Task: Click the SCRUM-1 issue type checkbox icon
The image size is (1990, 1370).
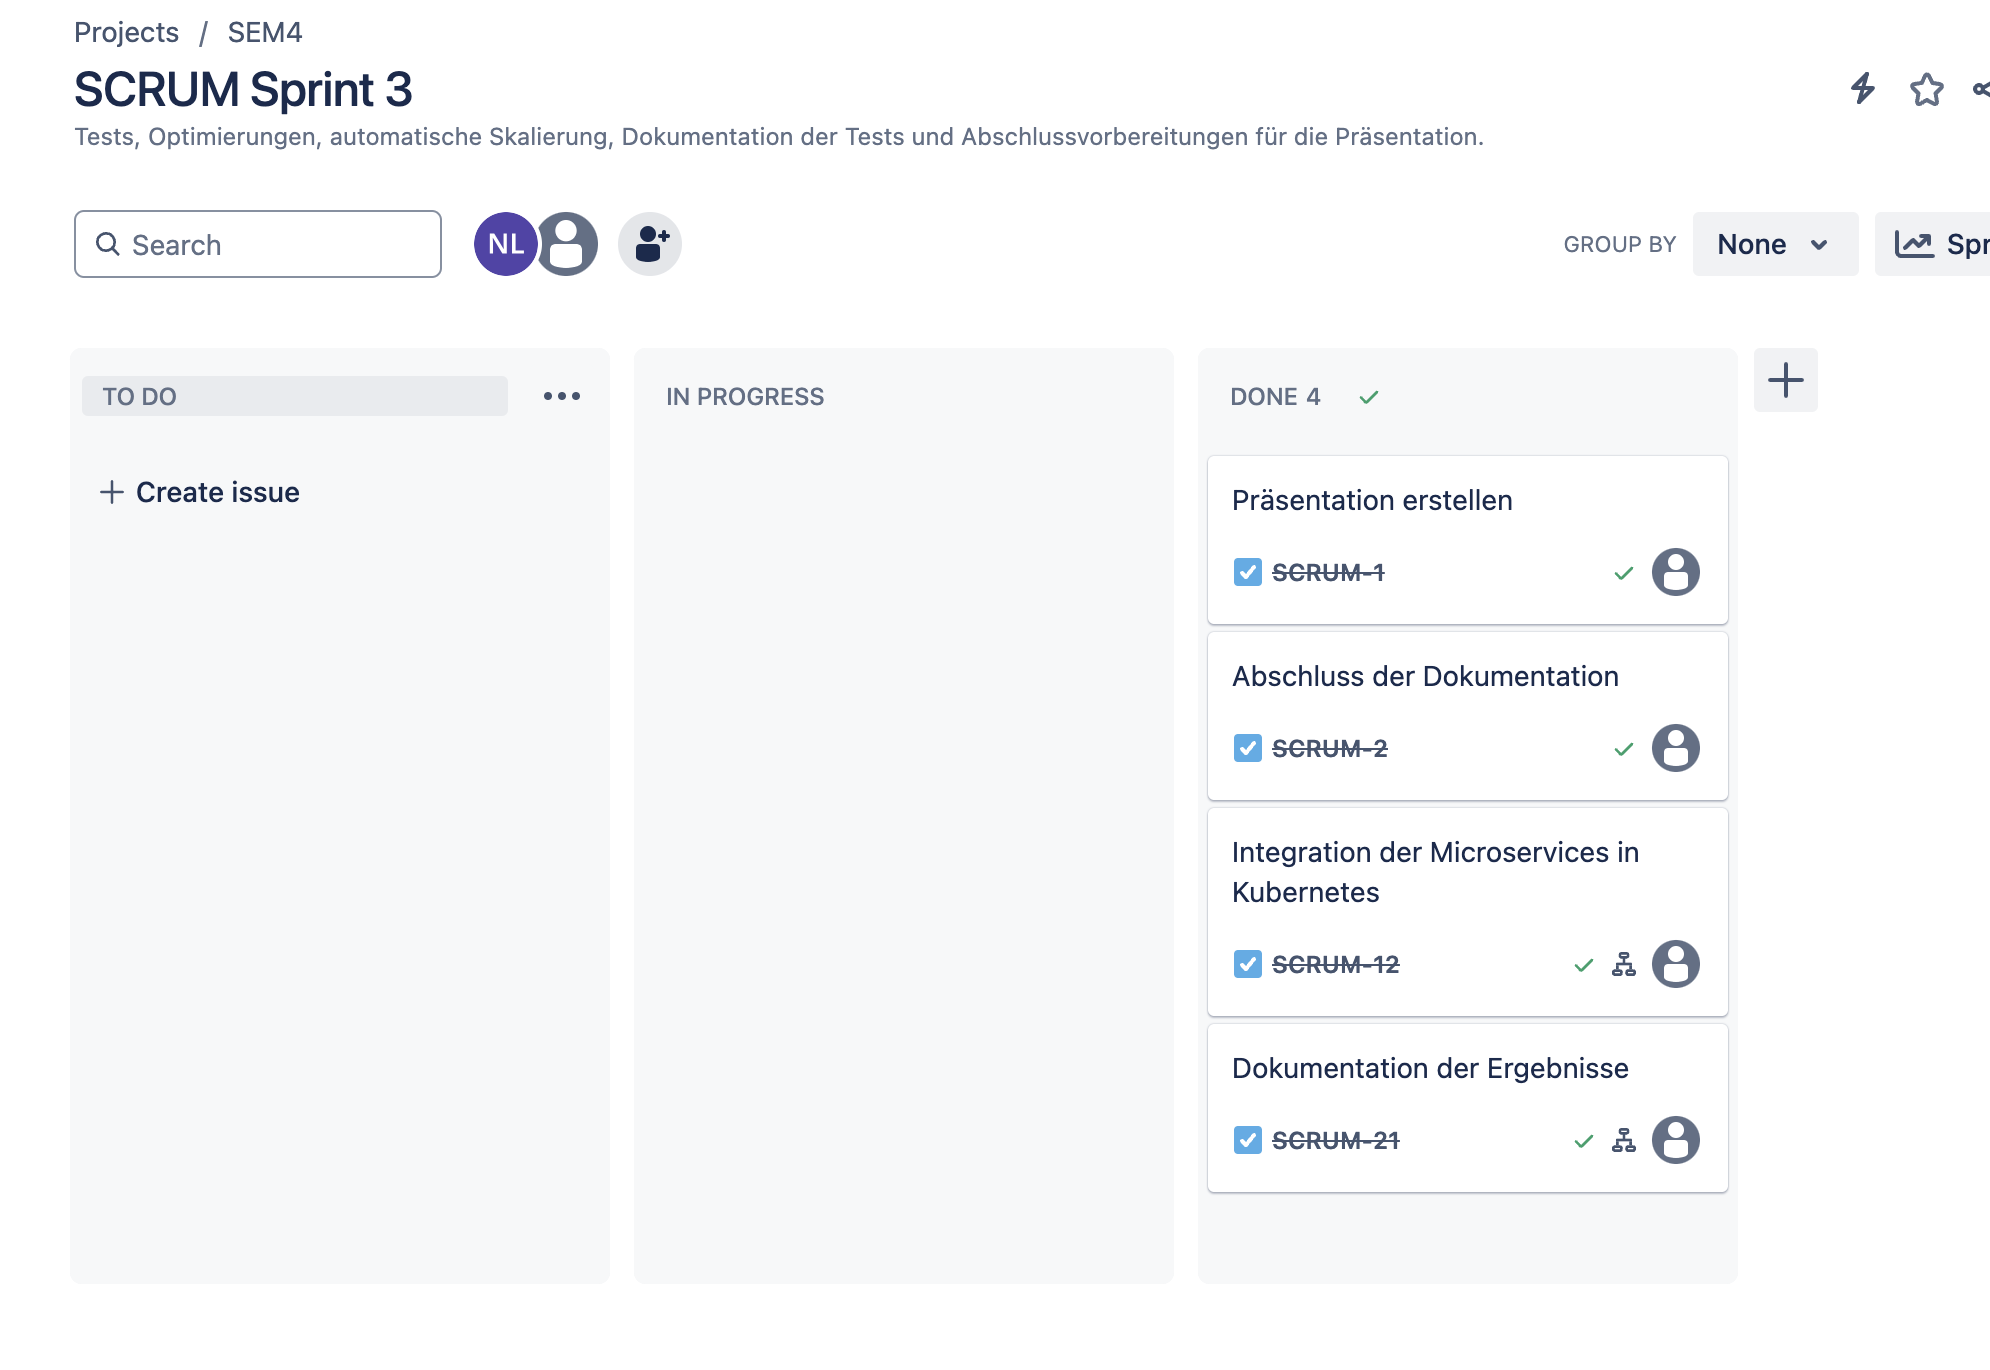Action: [1247, 572]
